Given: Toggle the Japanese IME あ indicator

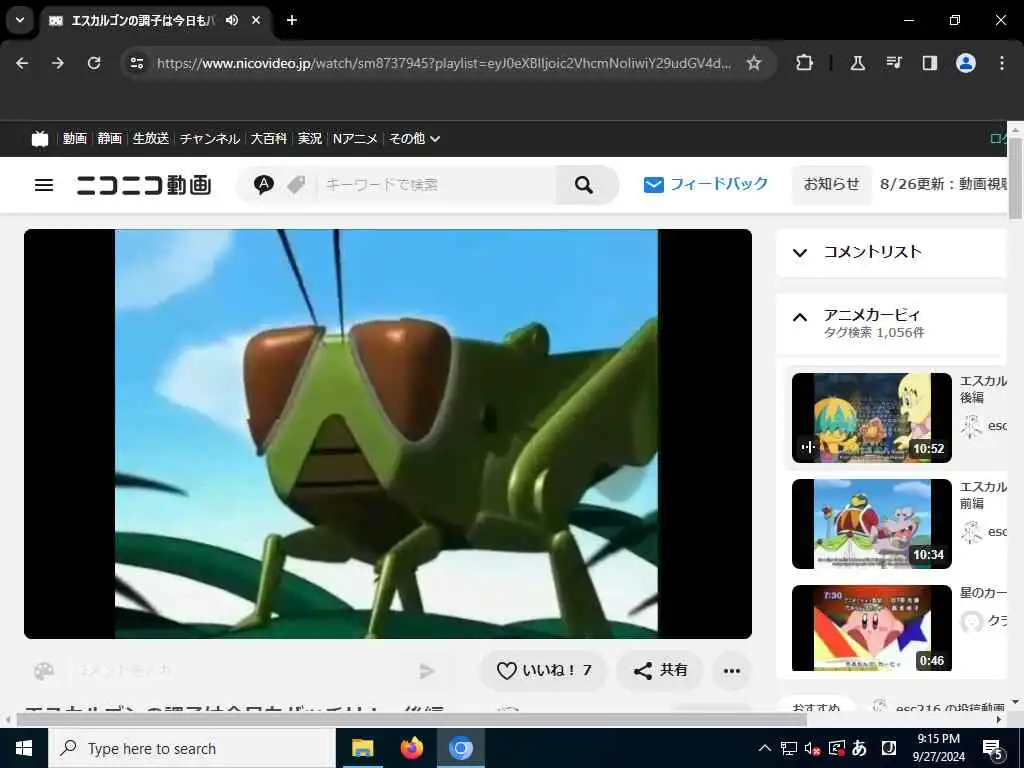Looking at the screenshot, I should pyautogui.click(x=859, y=748).
